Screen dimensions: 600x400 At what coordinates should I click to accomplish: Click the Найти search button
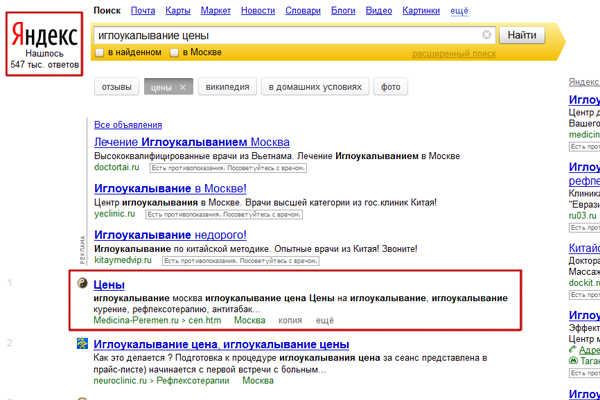click(522, 35)
